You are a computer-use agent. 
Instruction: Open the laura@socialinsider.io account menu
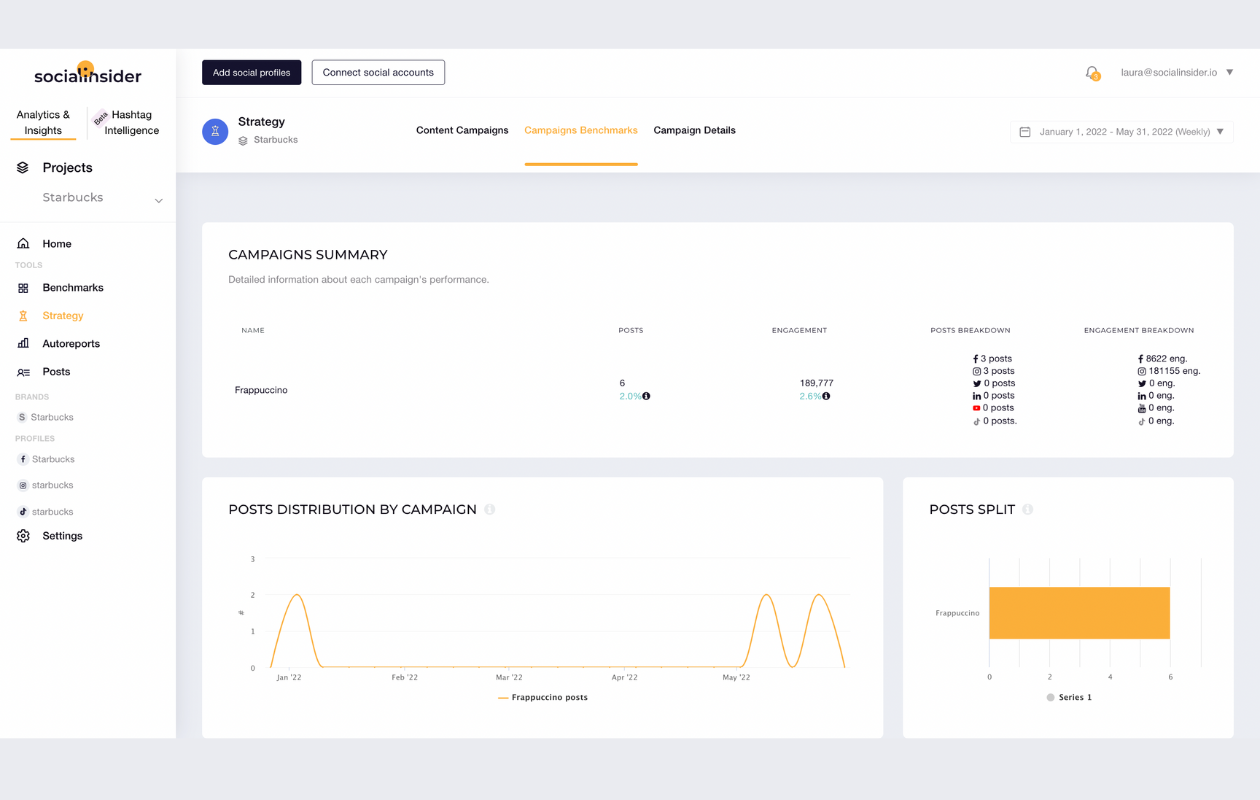[1177, 72]
